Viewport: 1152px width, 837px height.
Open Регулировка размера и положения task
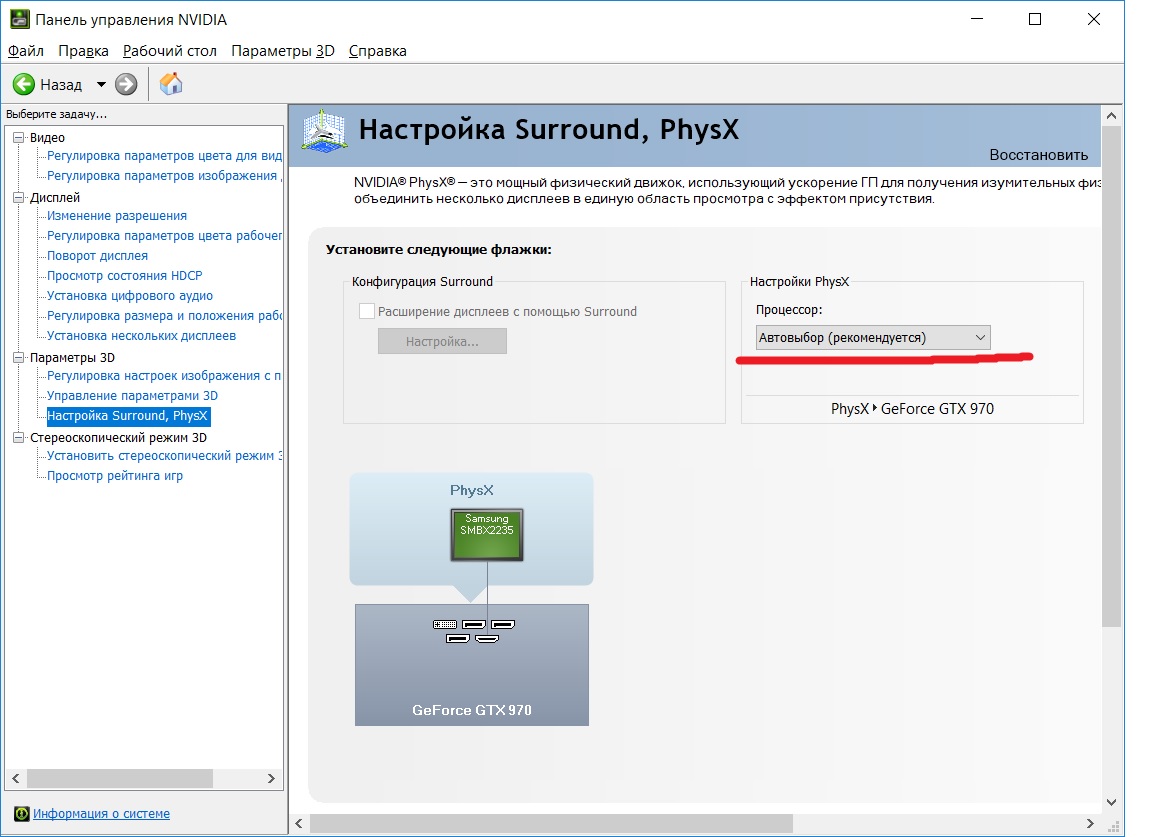click(x=165, y=315)
